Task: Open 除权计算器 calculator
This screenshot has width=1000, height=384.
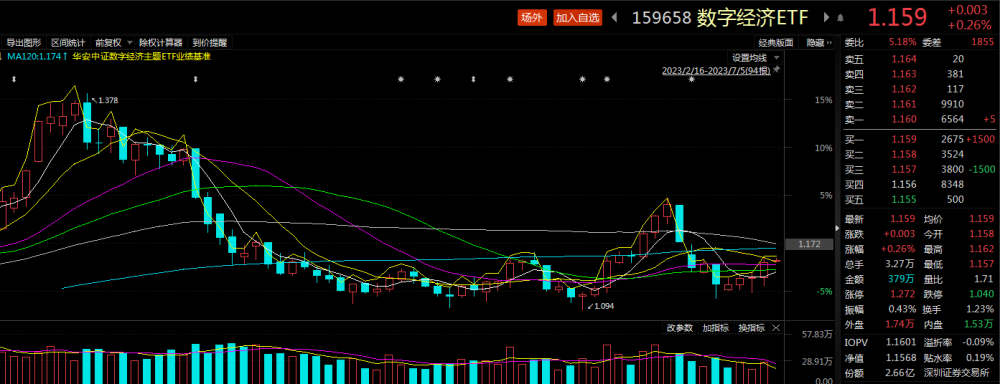Action: coord(161,43)
